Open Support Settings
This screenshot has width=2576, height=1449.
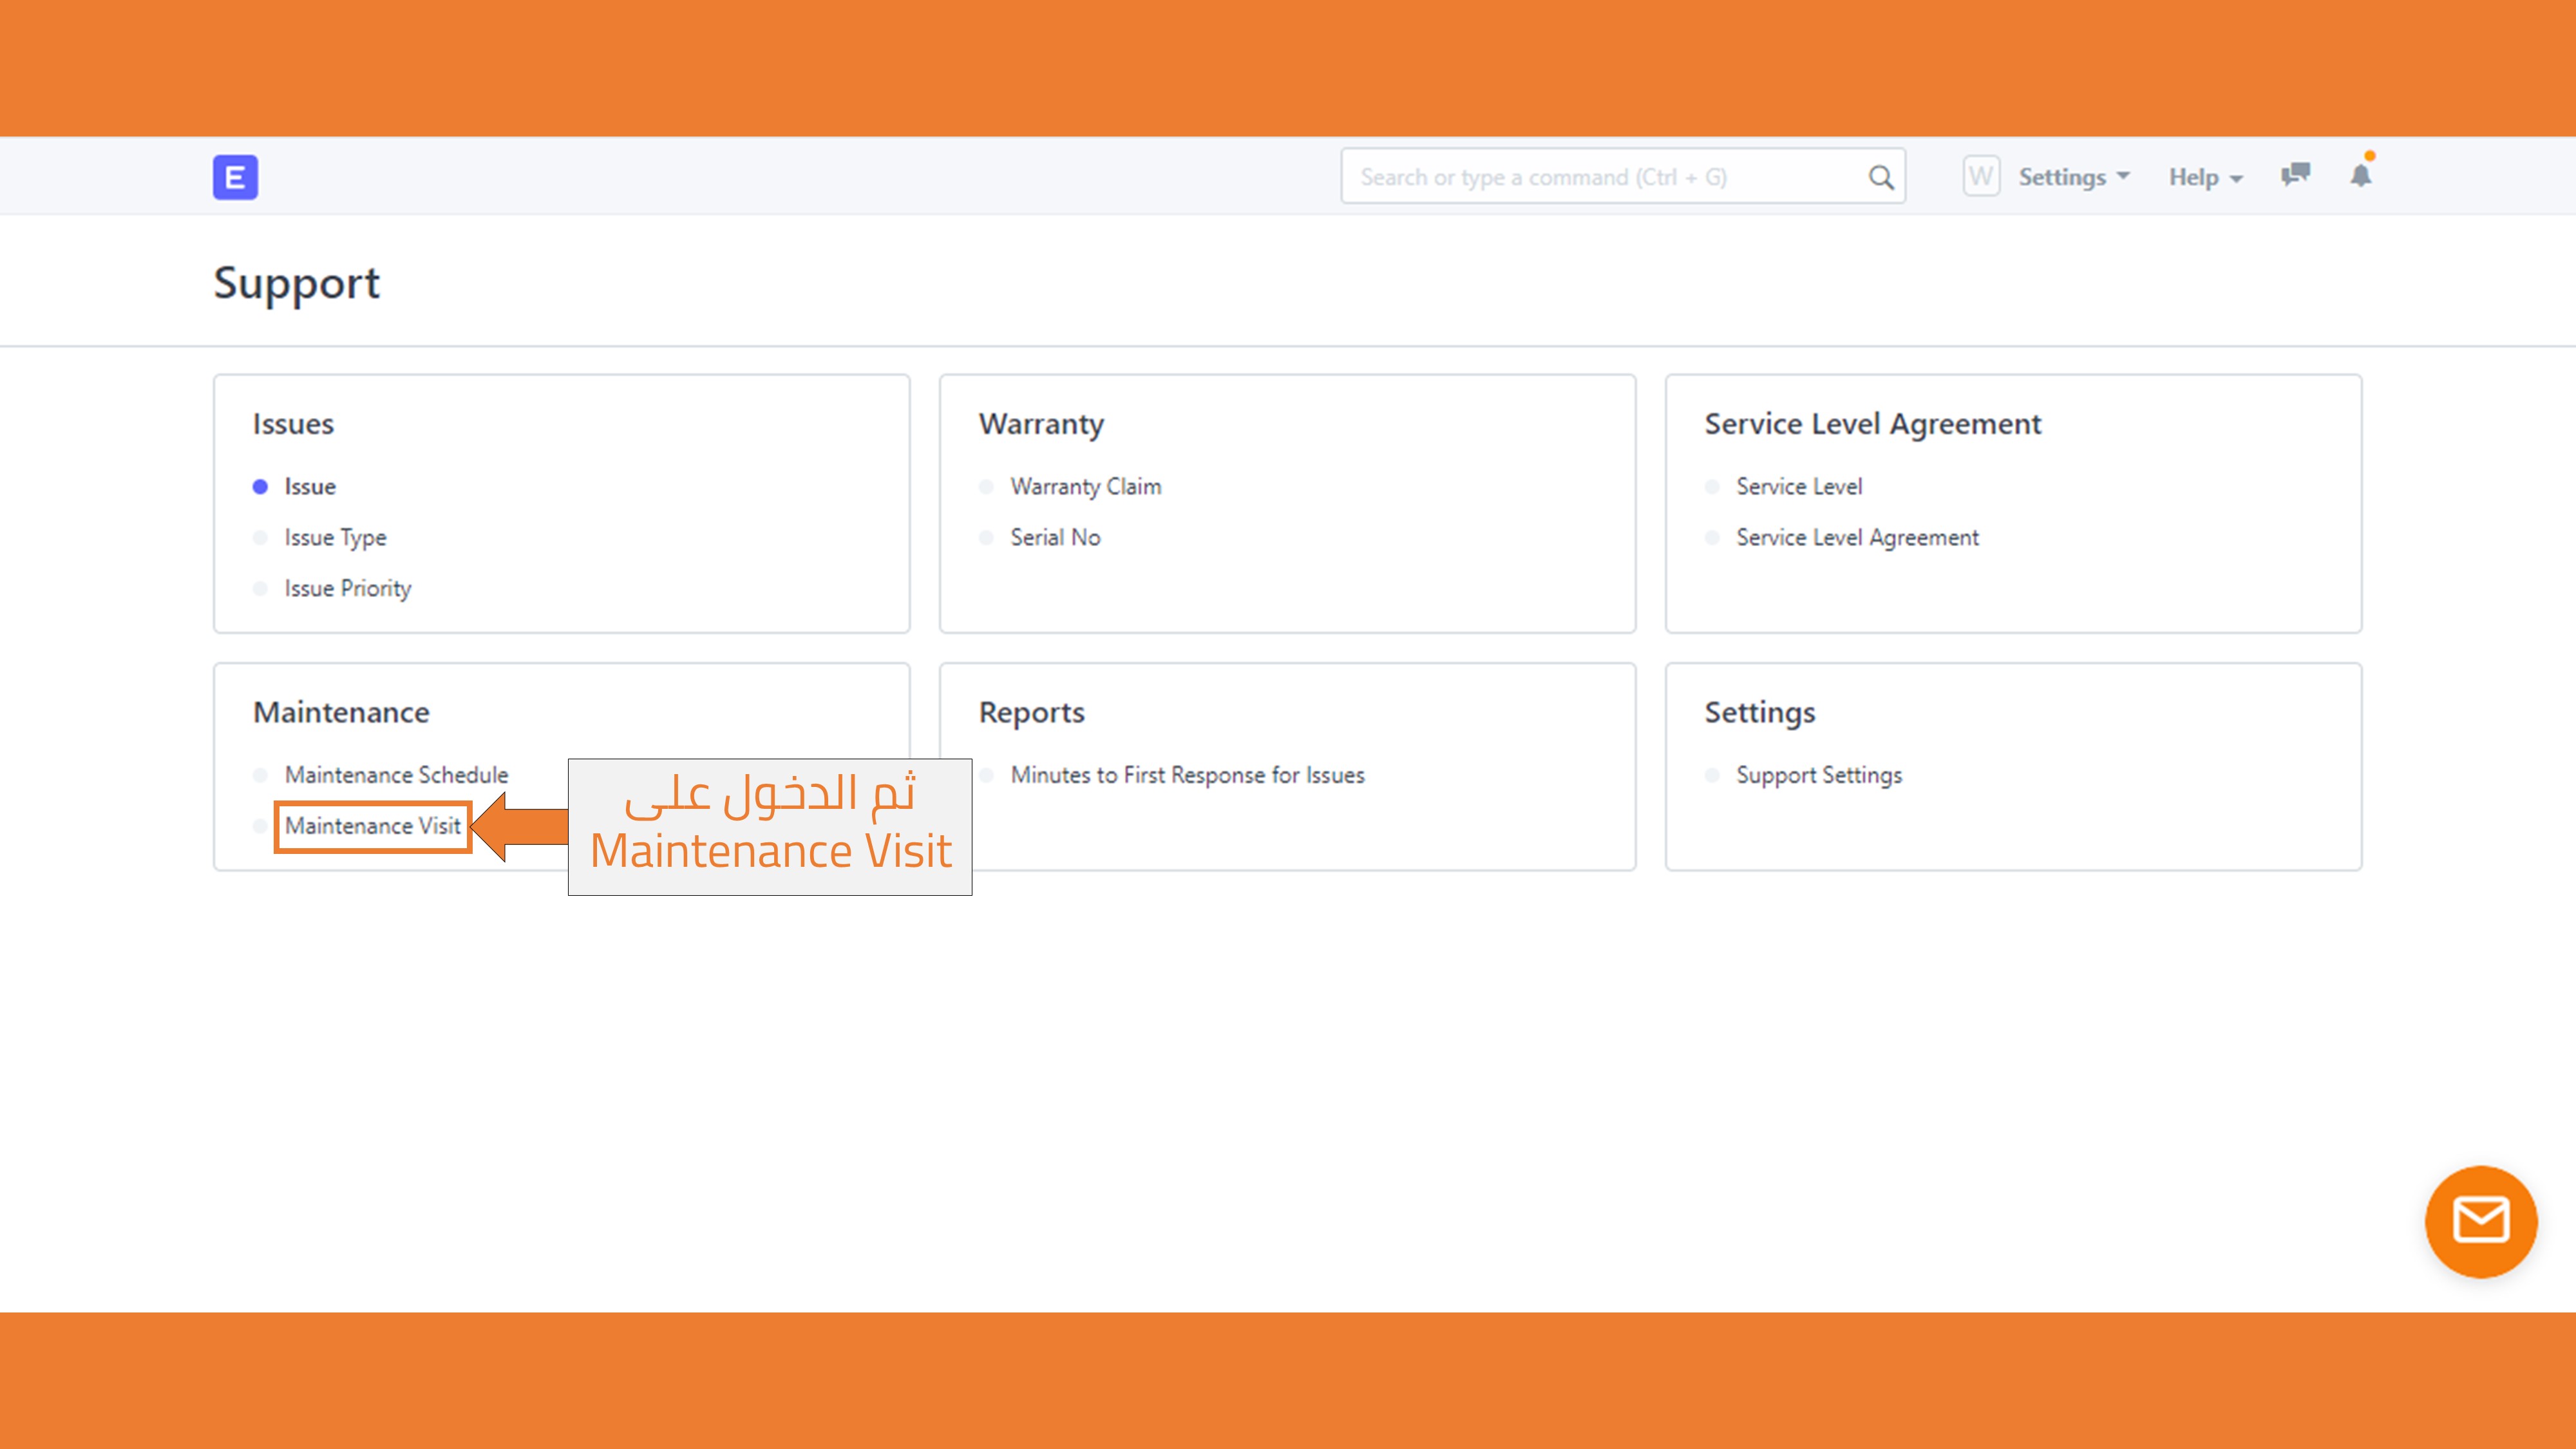[x=1819, y=776]
